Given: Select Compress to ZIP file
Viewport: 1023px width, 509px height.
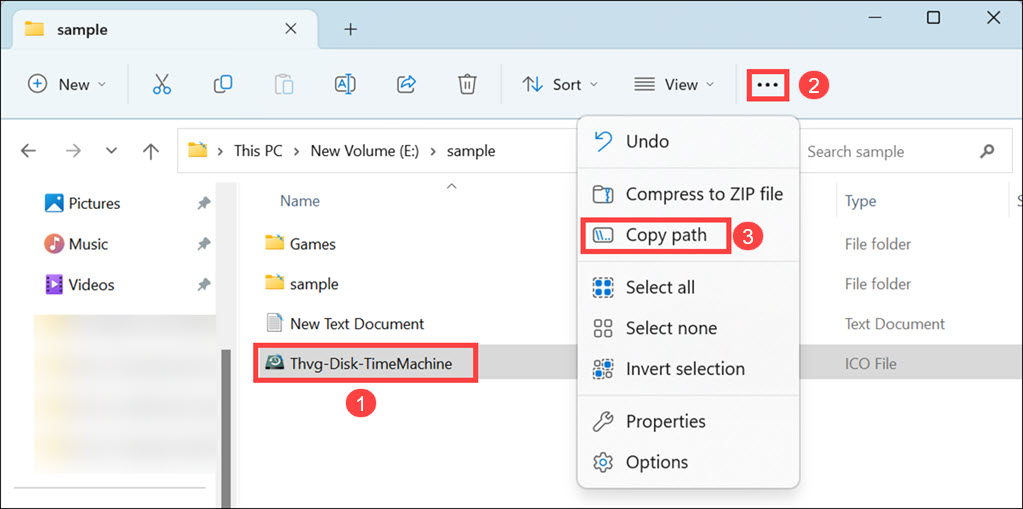Looking at the screenshot, I should pos(703,194).
